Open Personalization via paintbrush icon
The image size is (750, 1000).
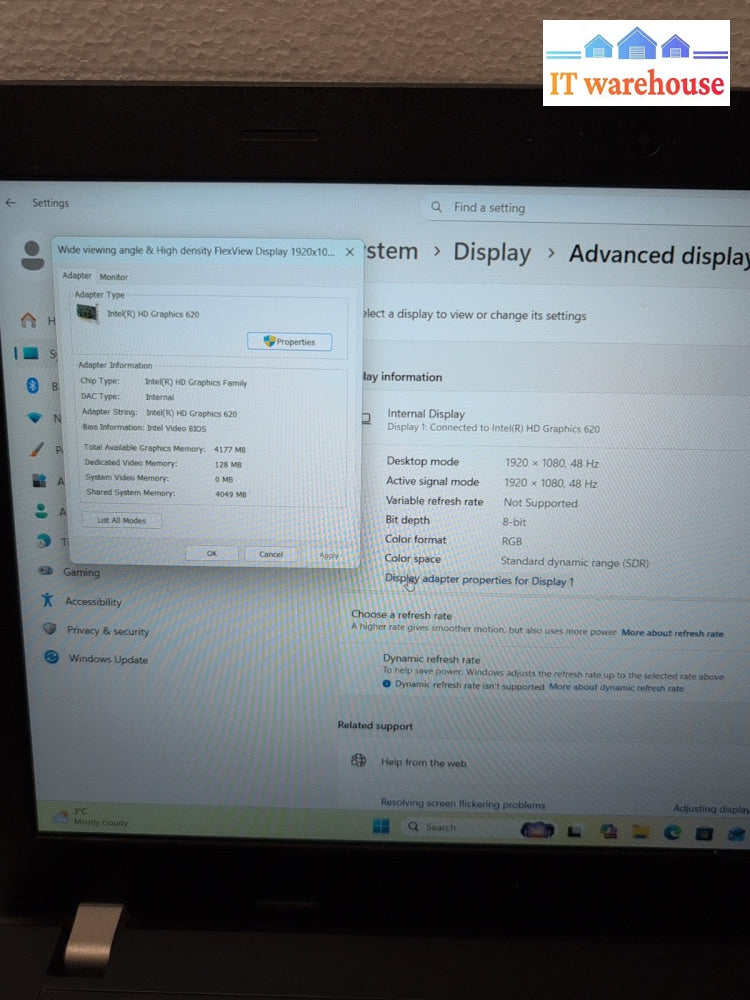tap(36, 449)
